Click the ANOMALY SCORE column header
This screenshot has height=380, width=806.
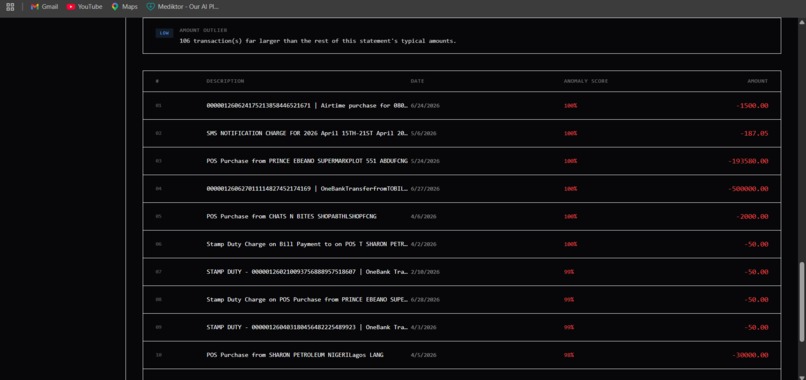pyautogui.click(x=585, y=81)
